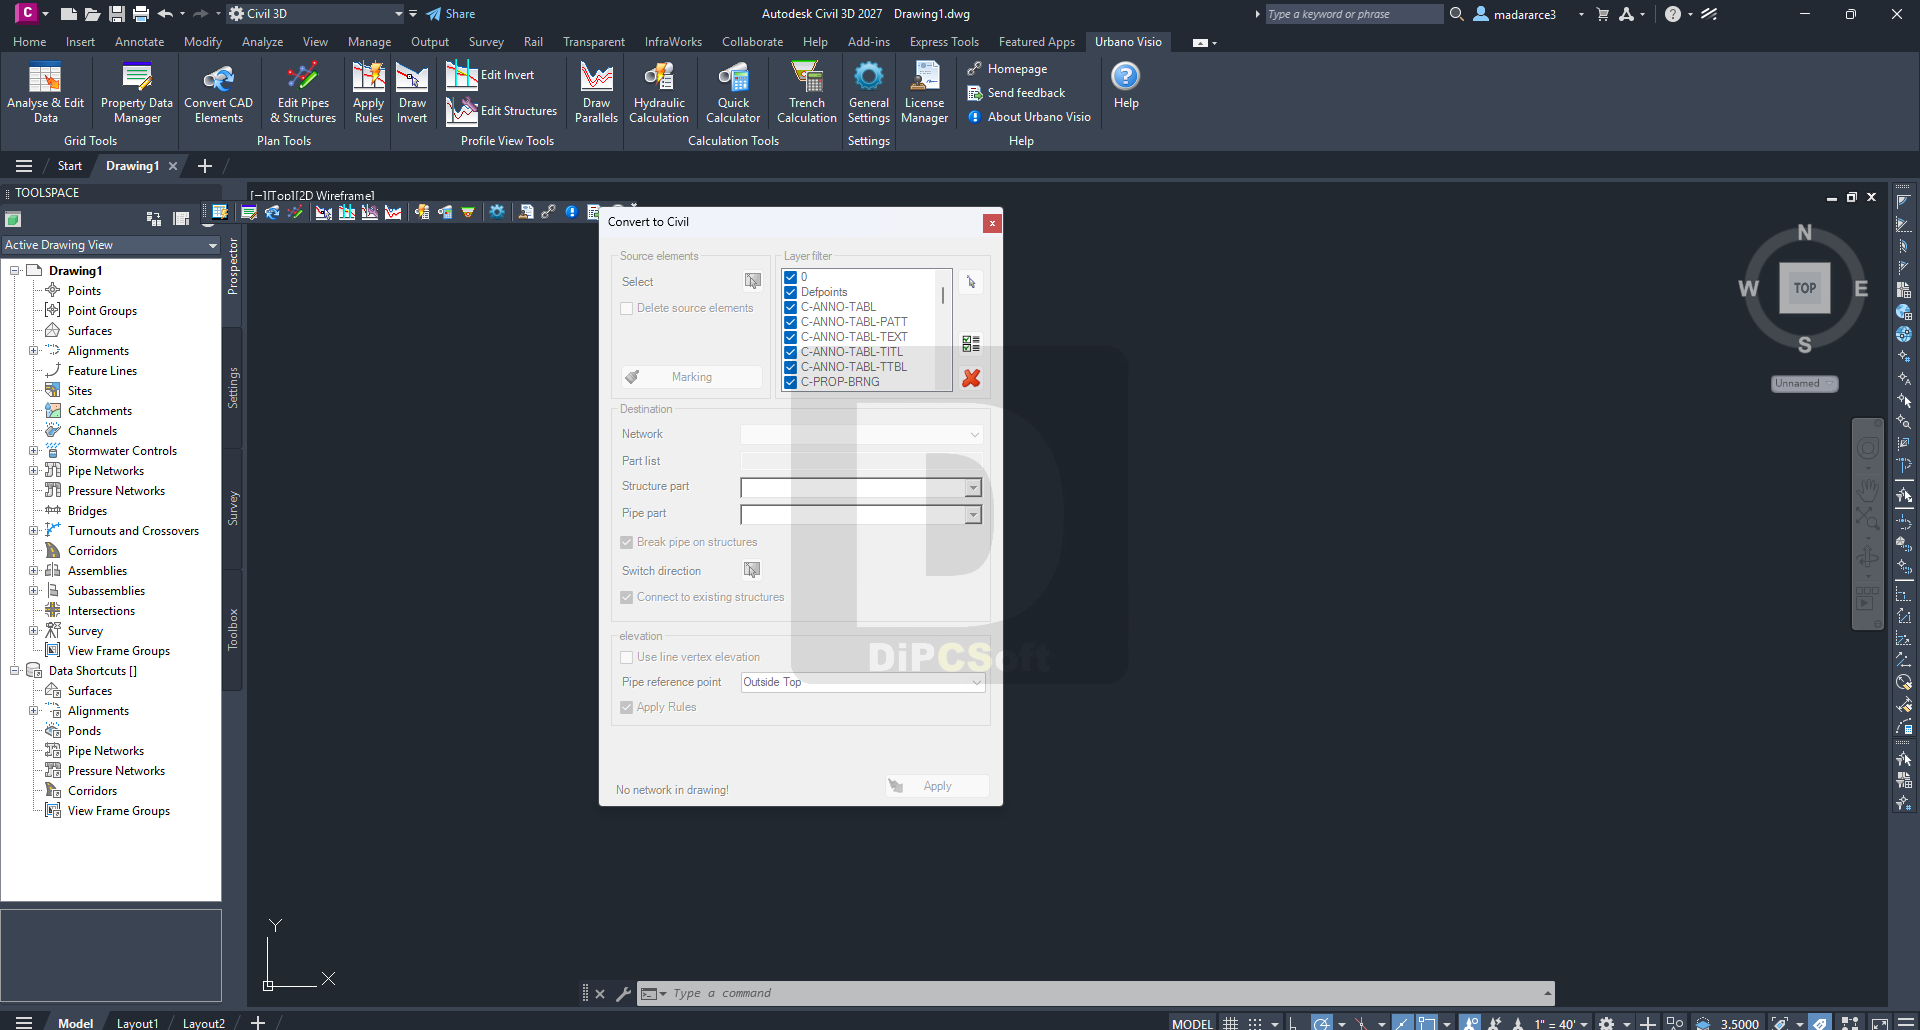Select Catchments in Prospector tree
The width and height of the screenshot is (1920, 1030).
100,411
